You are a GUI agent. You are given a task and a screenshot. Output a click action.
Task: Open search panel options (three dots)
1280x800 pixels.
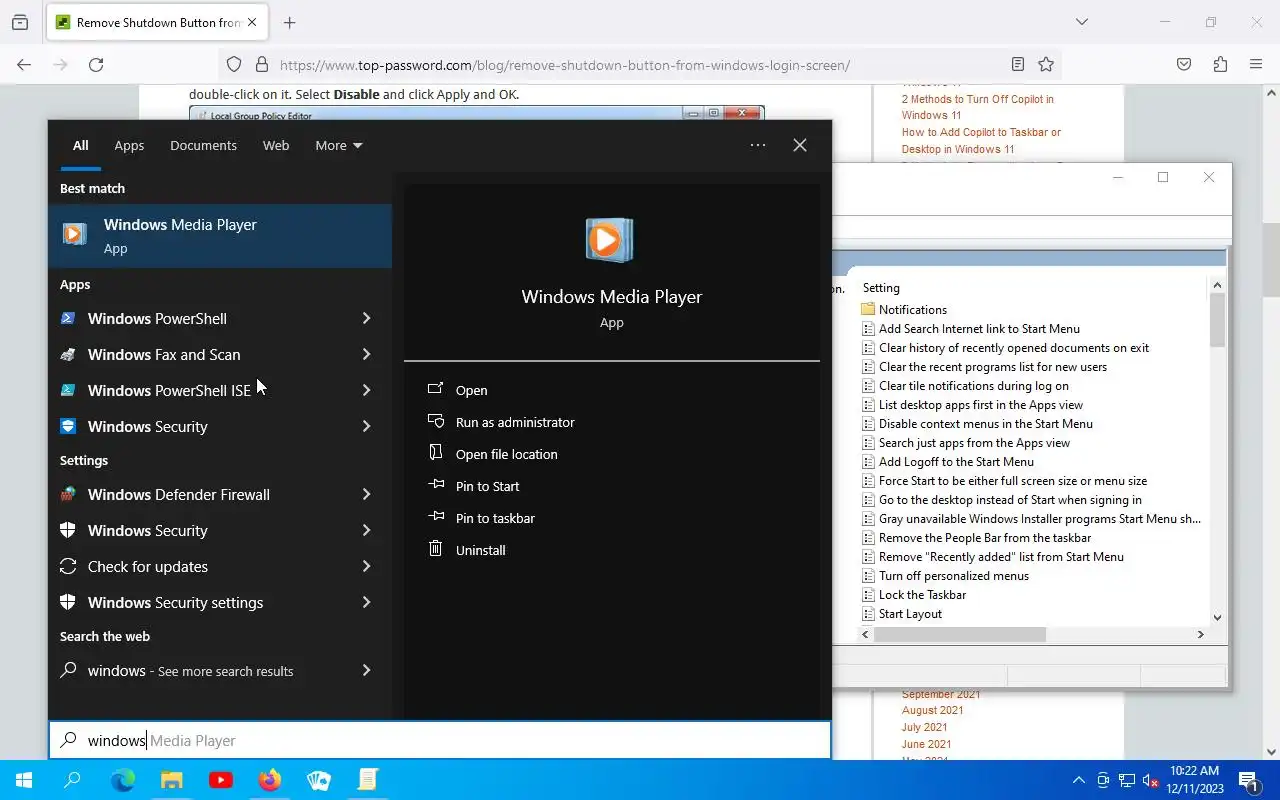point(758,145)
